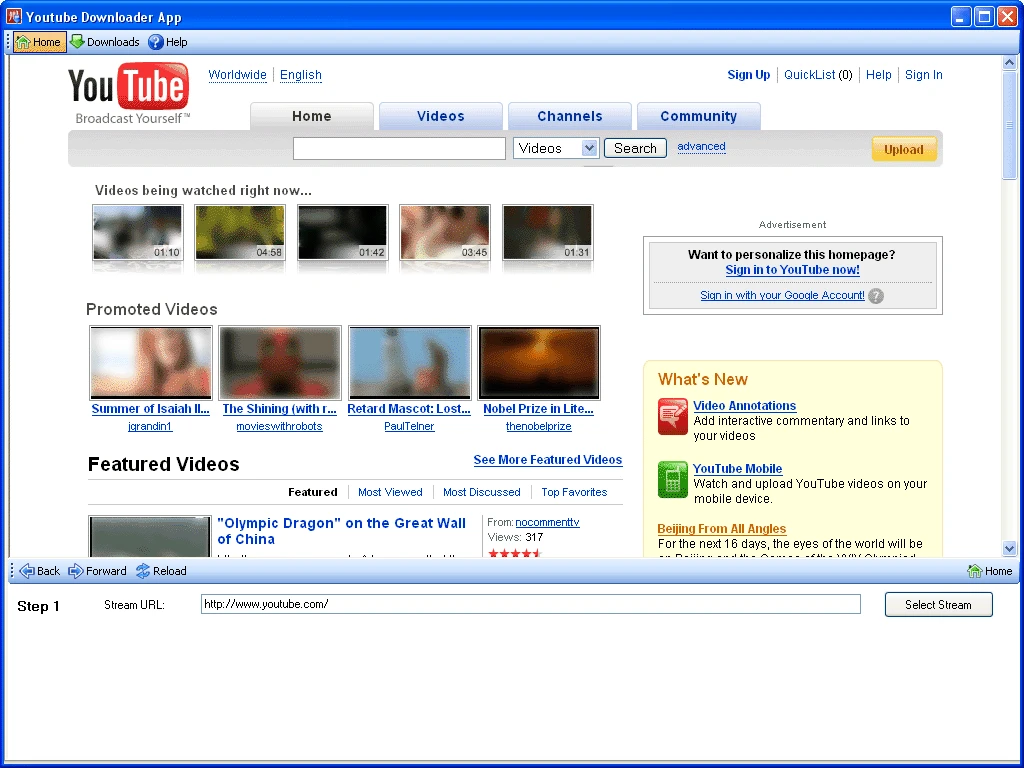
Task: Click the Google Account help question icon
Action: pyautogui.click(x=876, y=296)
